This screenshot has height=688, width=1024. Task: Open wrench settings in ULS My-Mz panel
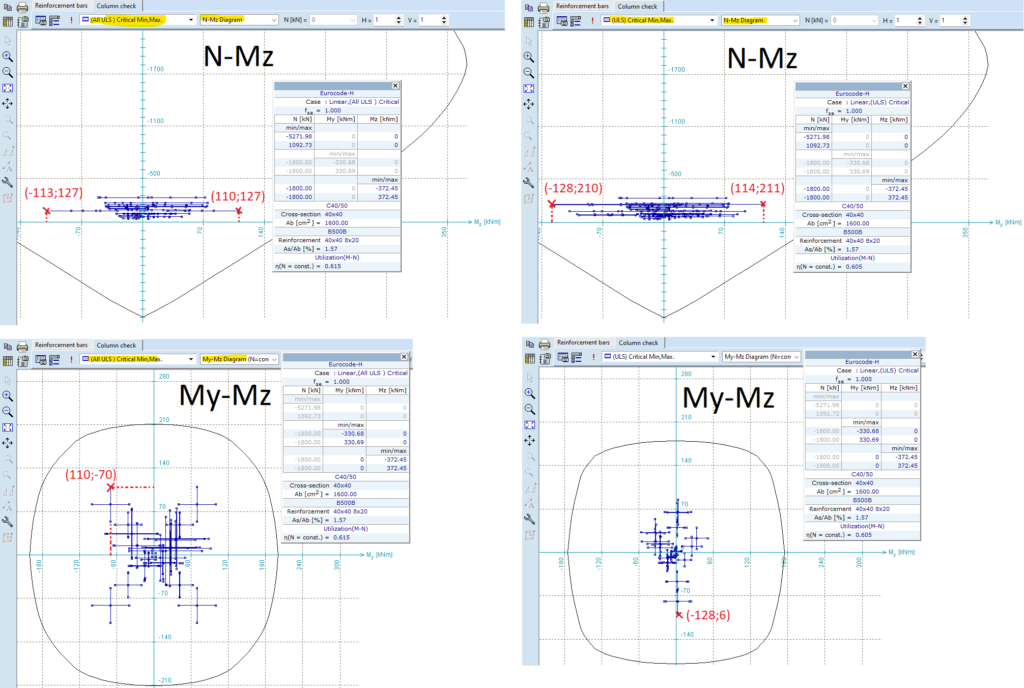point(530,519)
